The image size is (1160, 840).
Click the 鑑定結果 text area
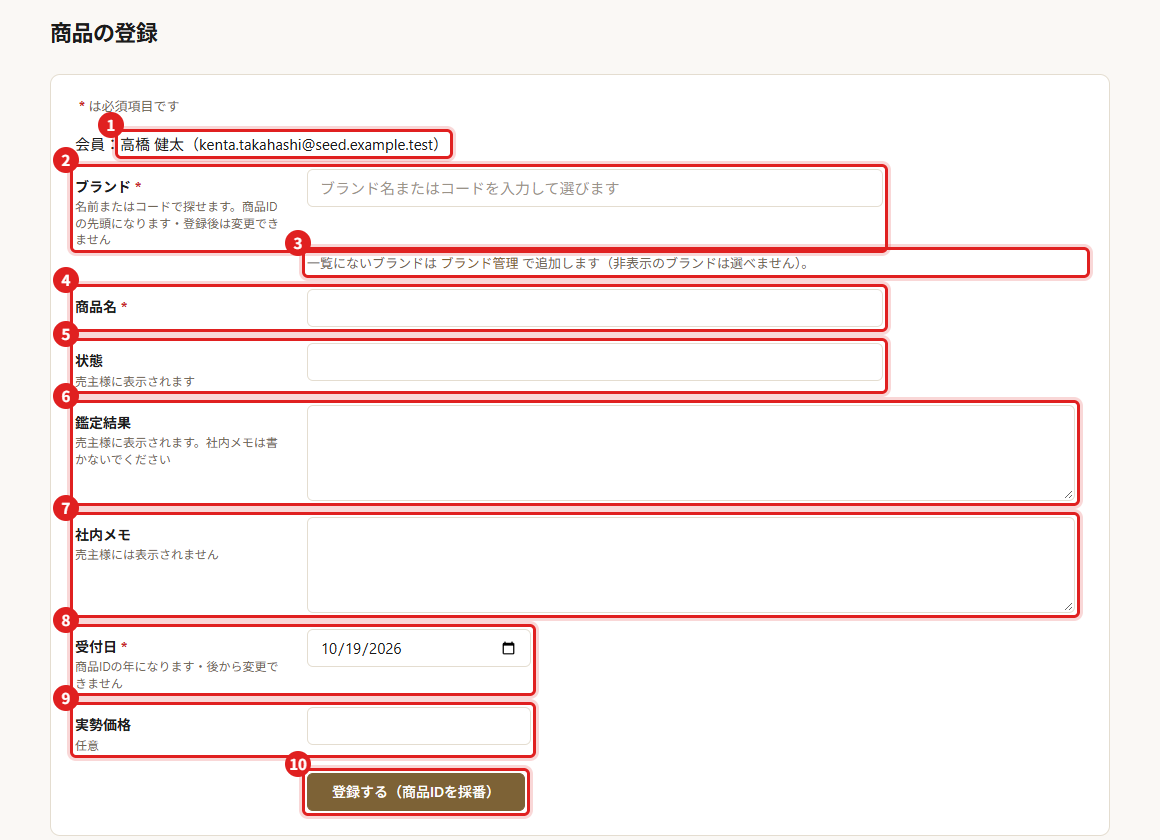click(x=691, y=453)
